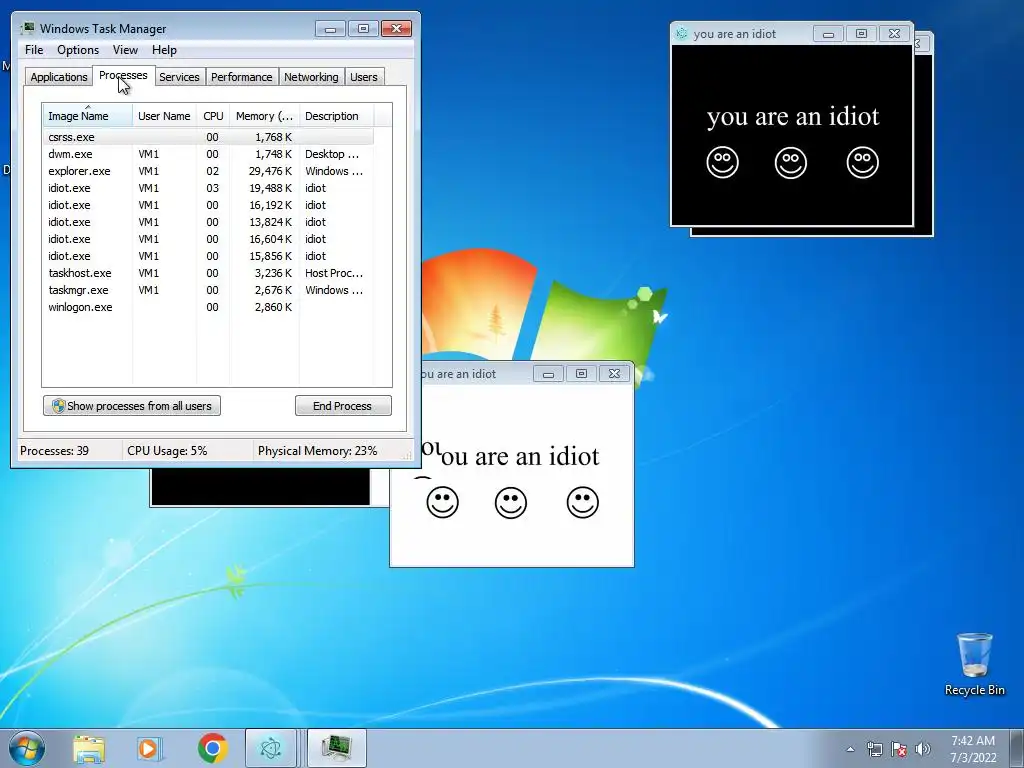Viewport: 1024px width, 768px height.
Task: Switch to the Services tab
Action: (180, 77)
